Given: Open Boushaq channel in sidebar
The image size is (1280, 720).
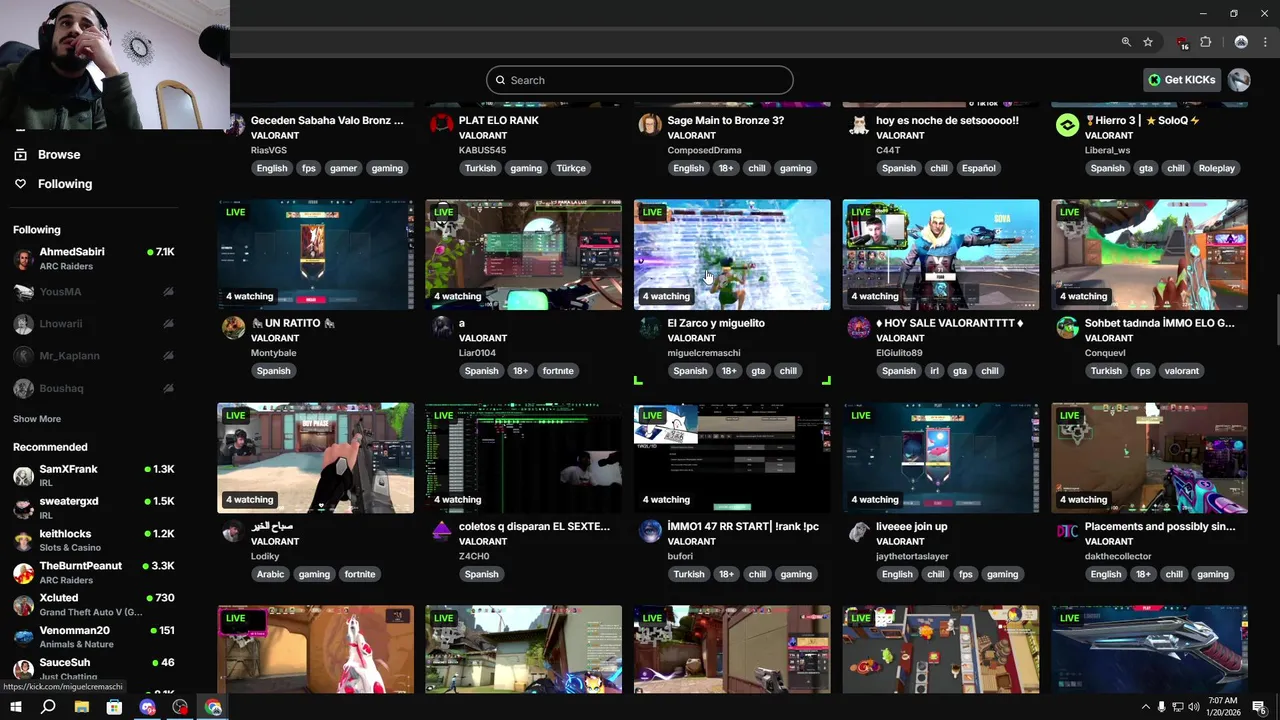Looking at the screenshot, I should tap(95, 388).
